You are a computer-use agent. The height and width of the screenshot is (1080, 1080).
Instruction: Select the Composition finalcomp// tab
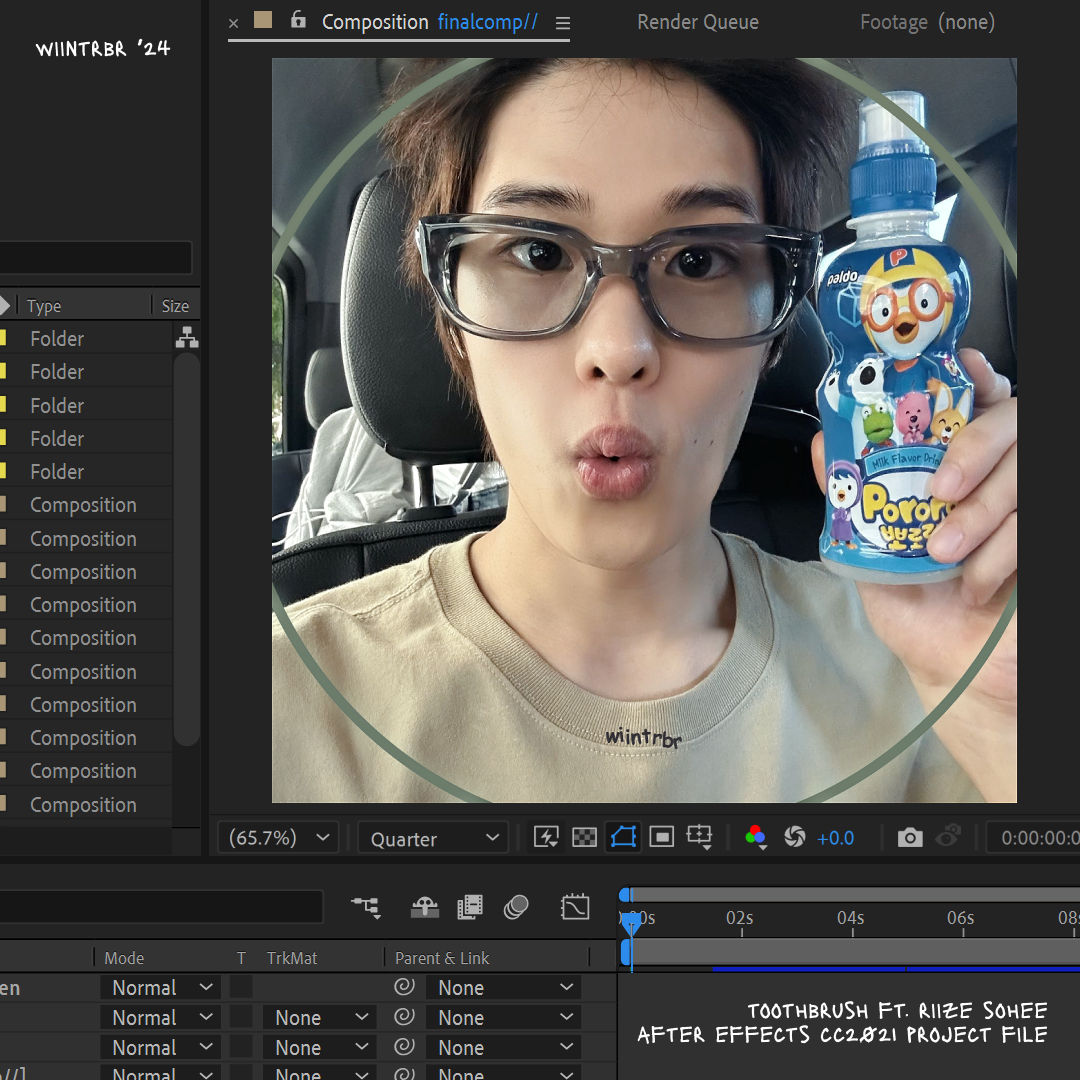(429, 22)
